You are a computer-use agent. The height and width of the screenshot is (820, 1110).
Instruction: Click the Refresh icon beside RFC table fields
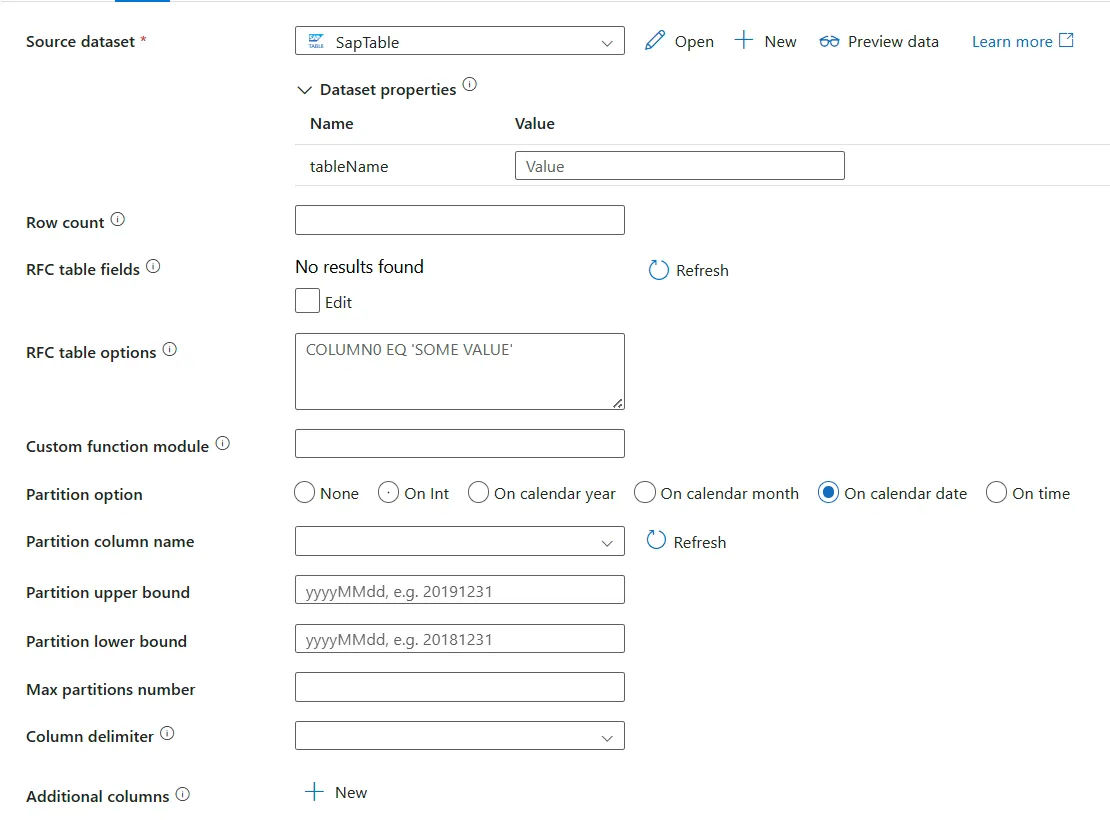point(658,270)
